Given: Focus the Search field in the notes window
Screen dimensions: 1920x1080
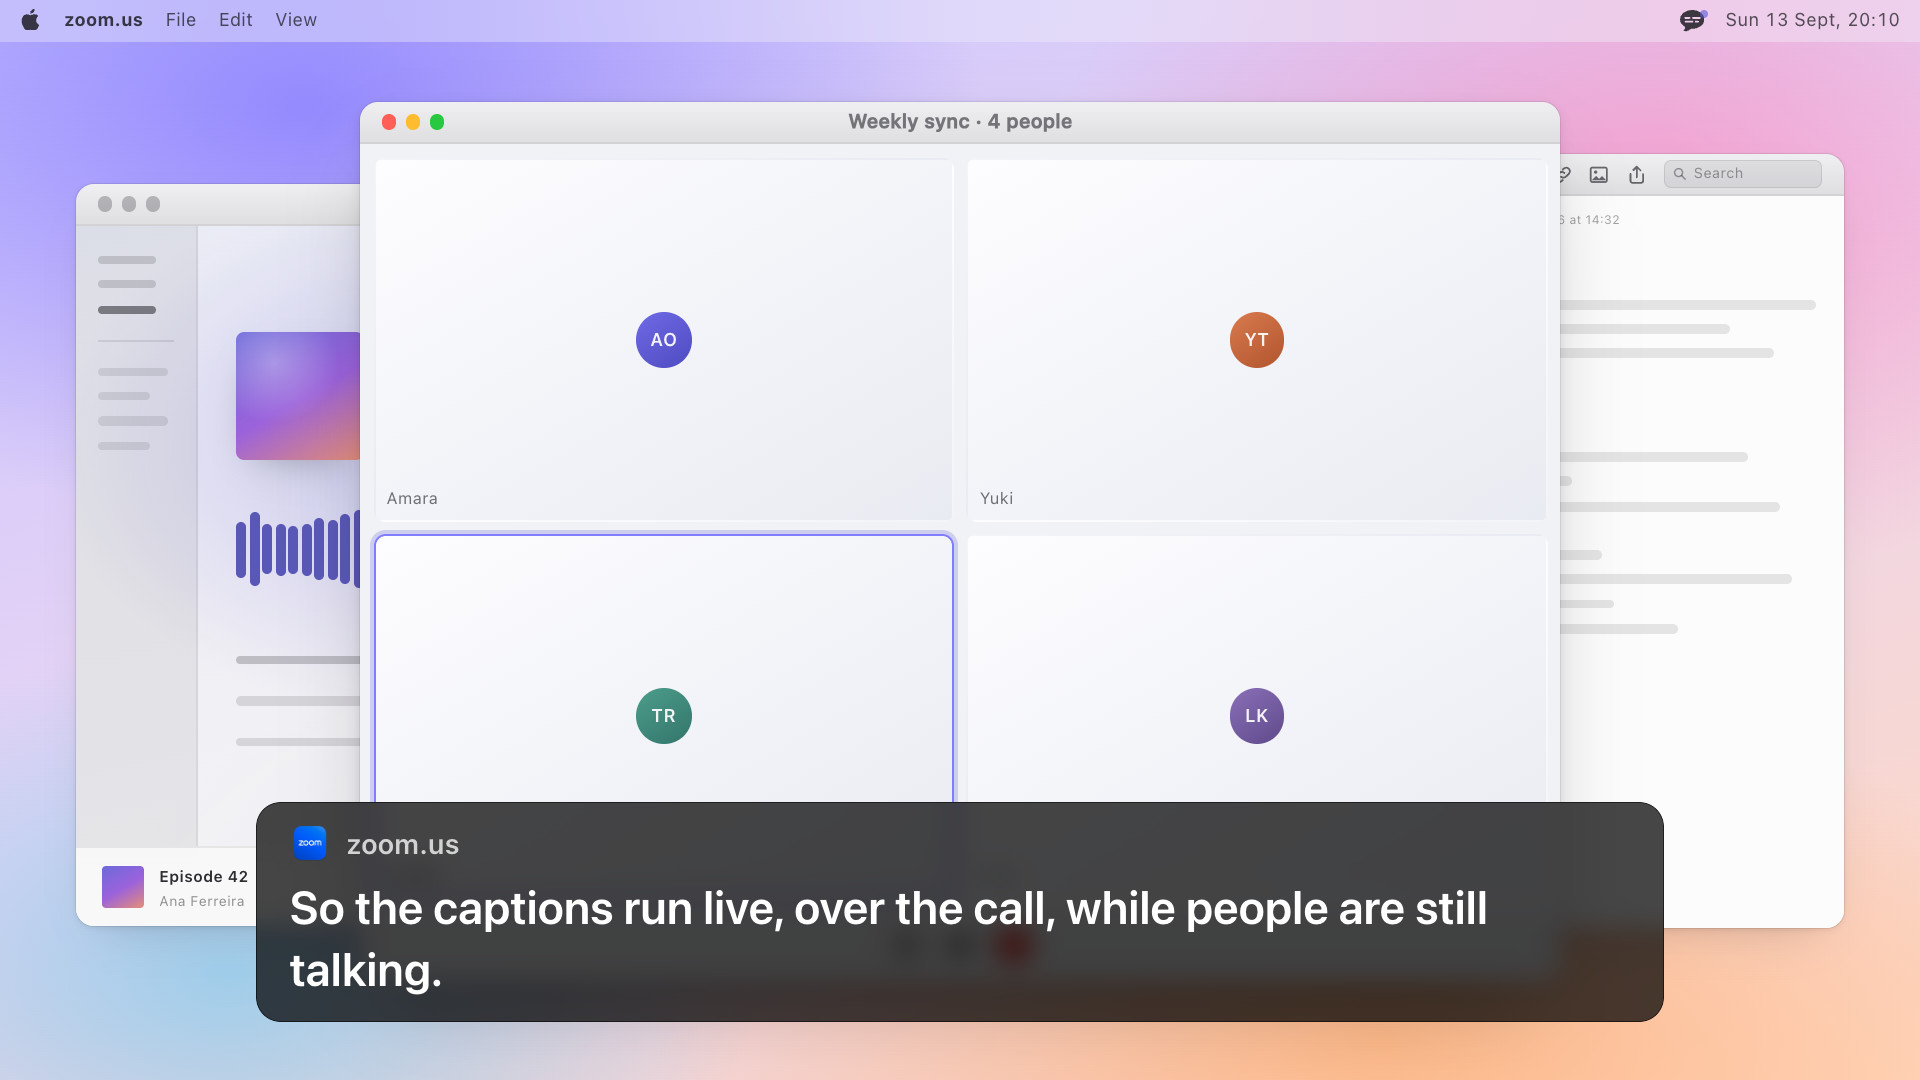Looking at the screenshot, I should coord(1743,174).
